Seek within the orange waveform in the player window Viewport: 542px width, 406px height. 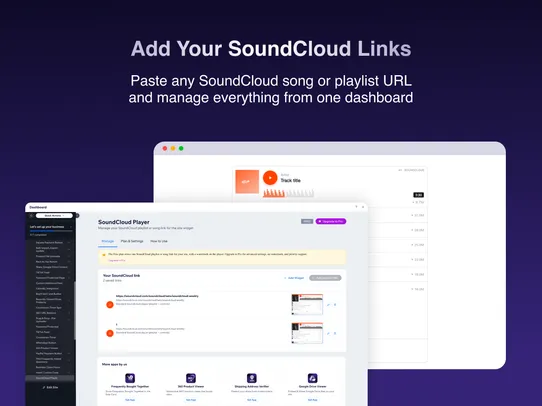pyautogui.click(x=274, y=193)
